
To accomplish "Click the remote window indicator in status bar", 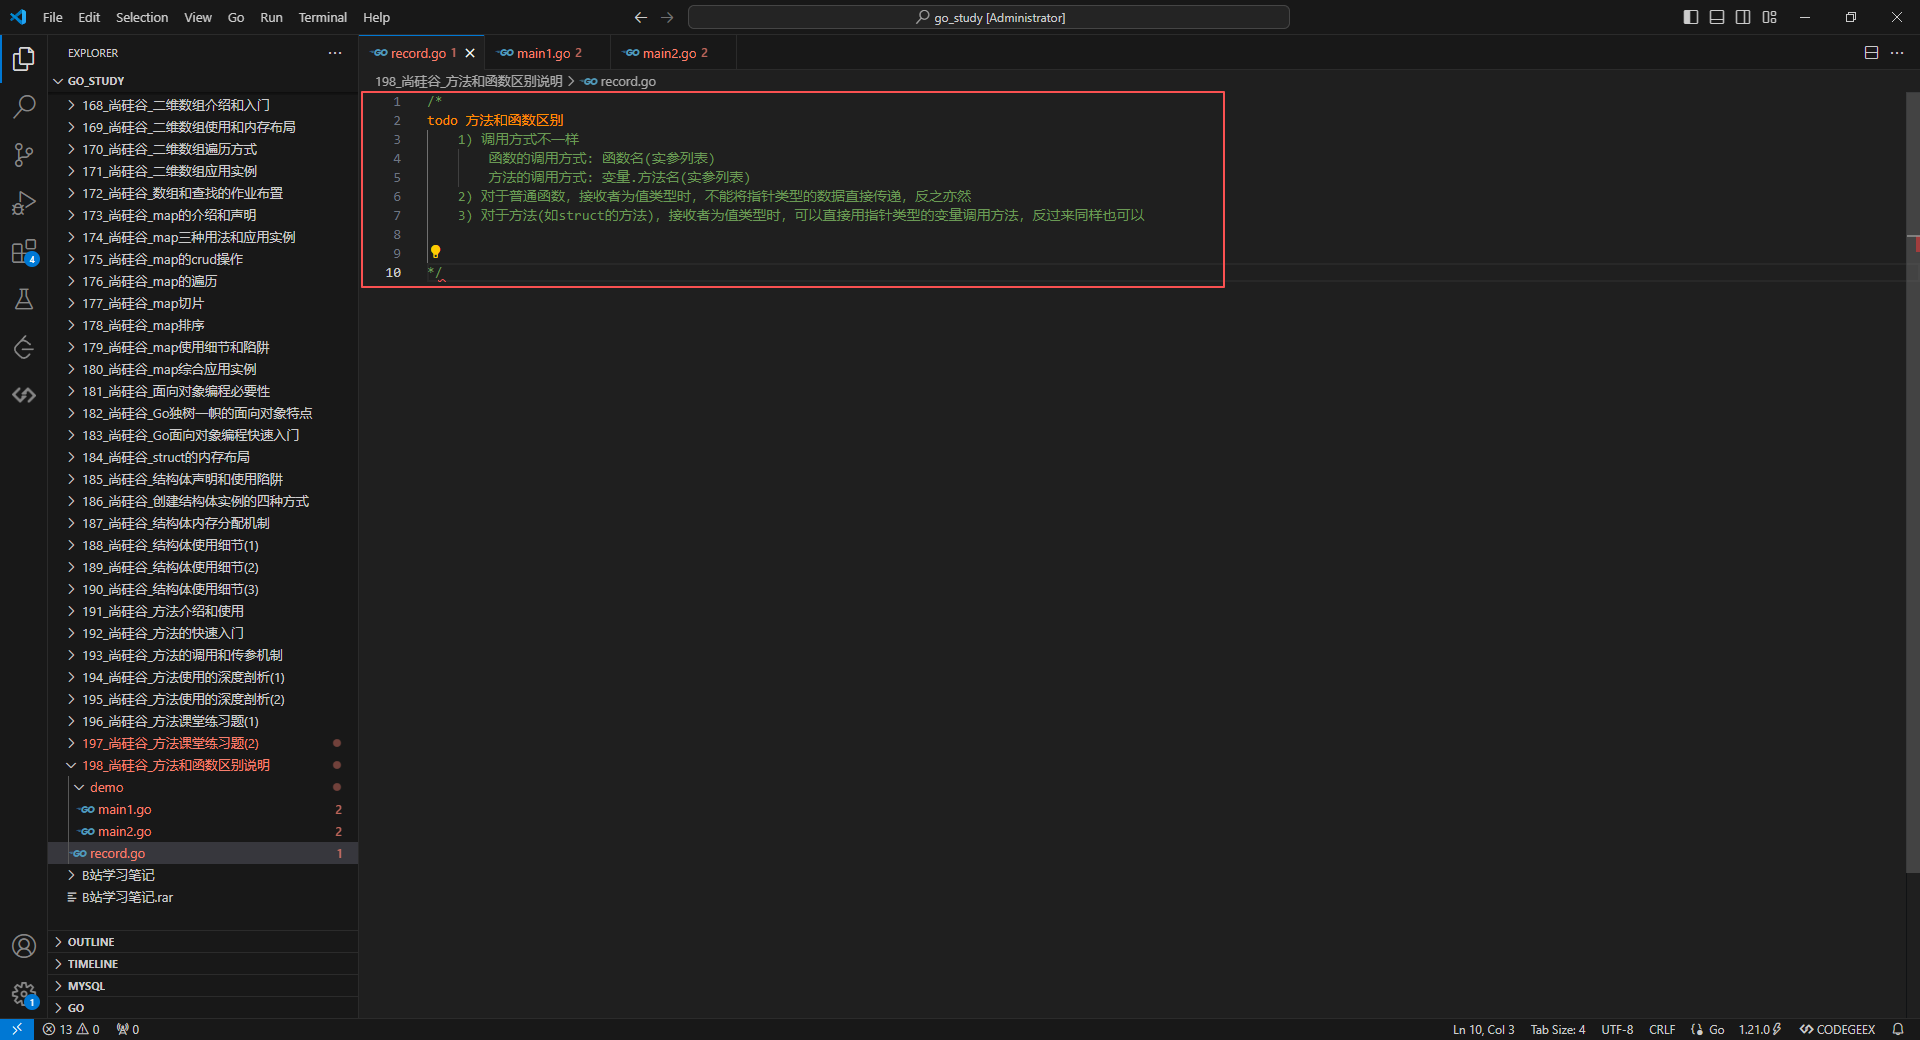I will point(17,1029).
